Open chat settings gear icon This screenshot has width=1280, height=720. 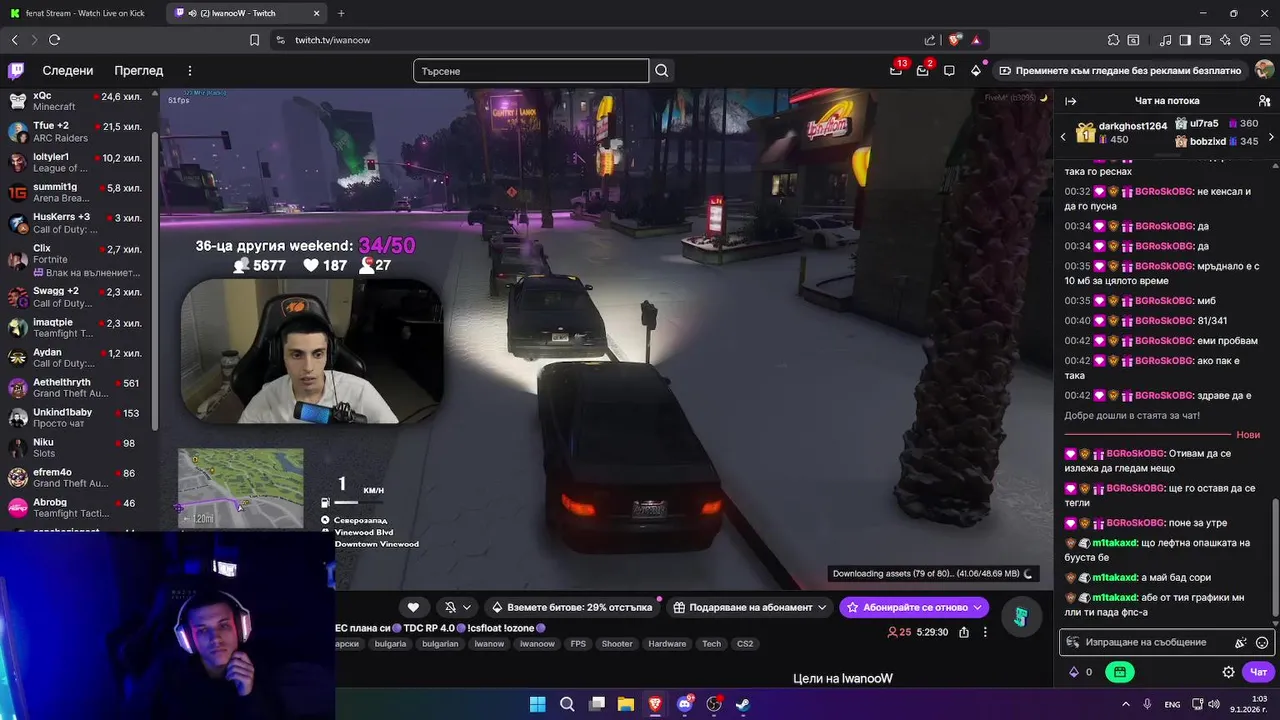click(1228, 672)
